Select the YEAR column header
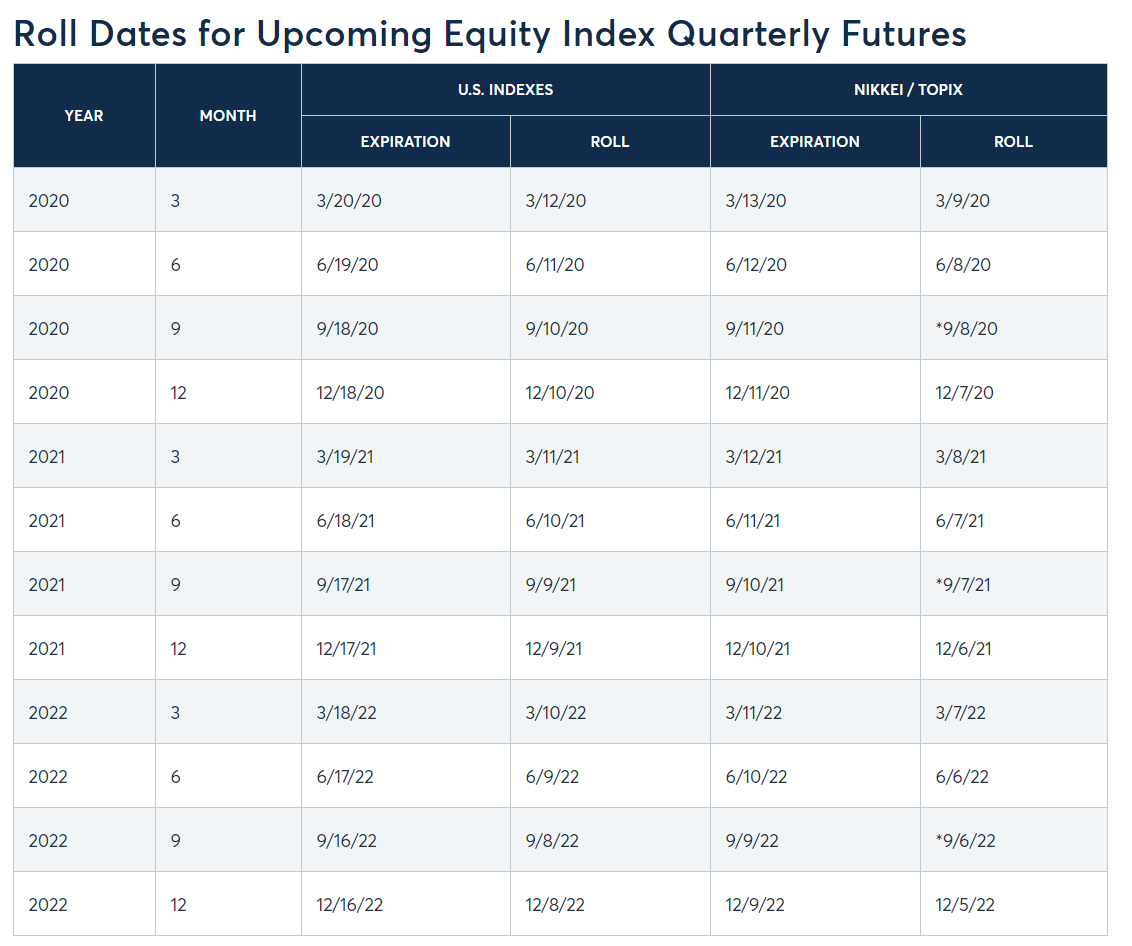1132x946 pixels. point(84,116)
